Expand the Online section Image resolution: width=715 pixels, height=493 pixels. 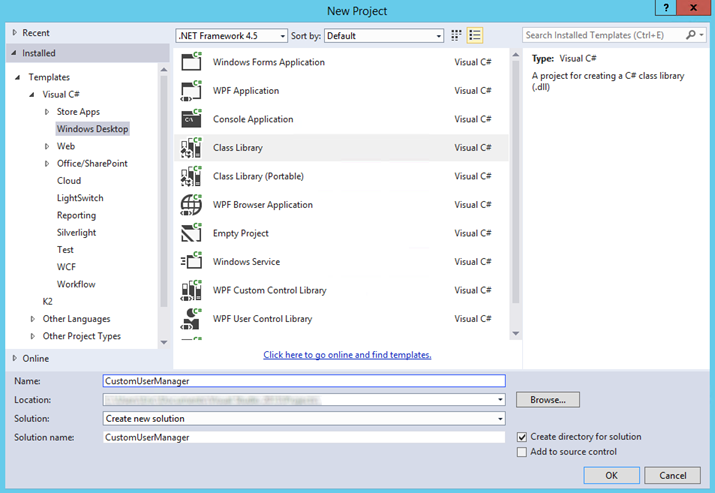(15, 358)
